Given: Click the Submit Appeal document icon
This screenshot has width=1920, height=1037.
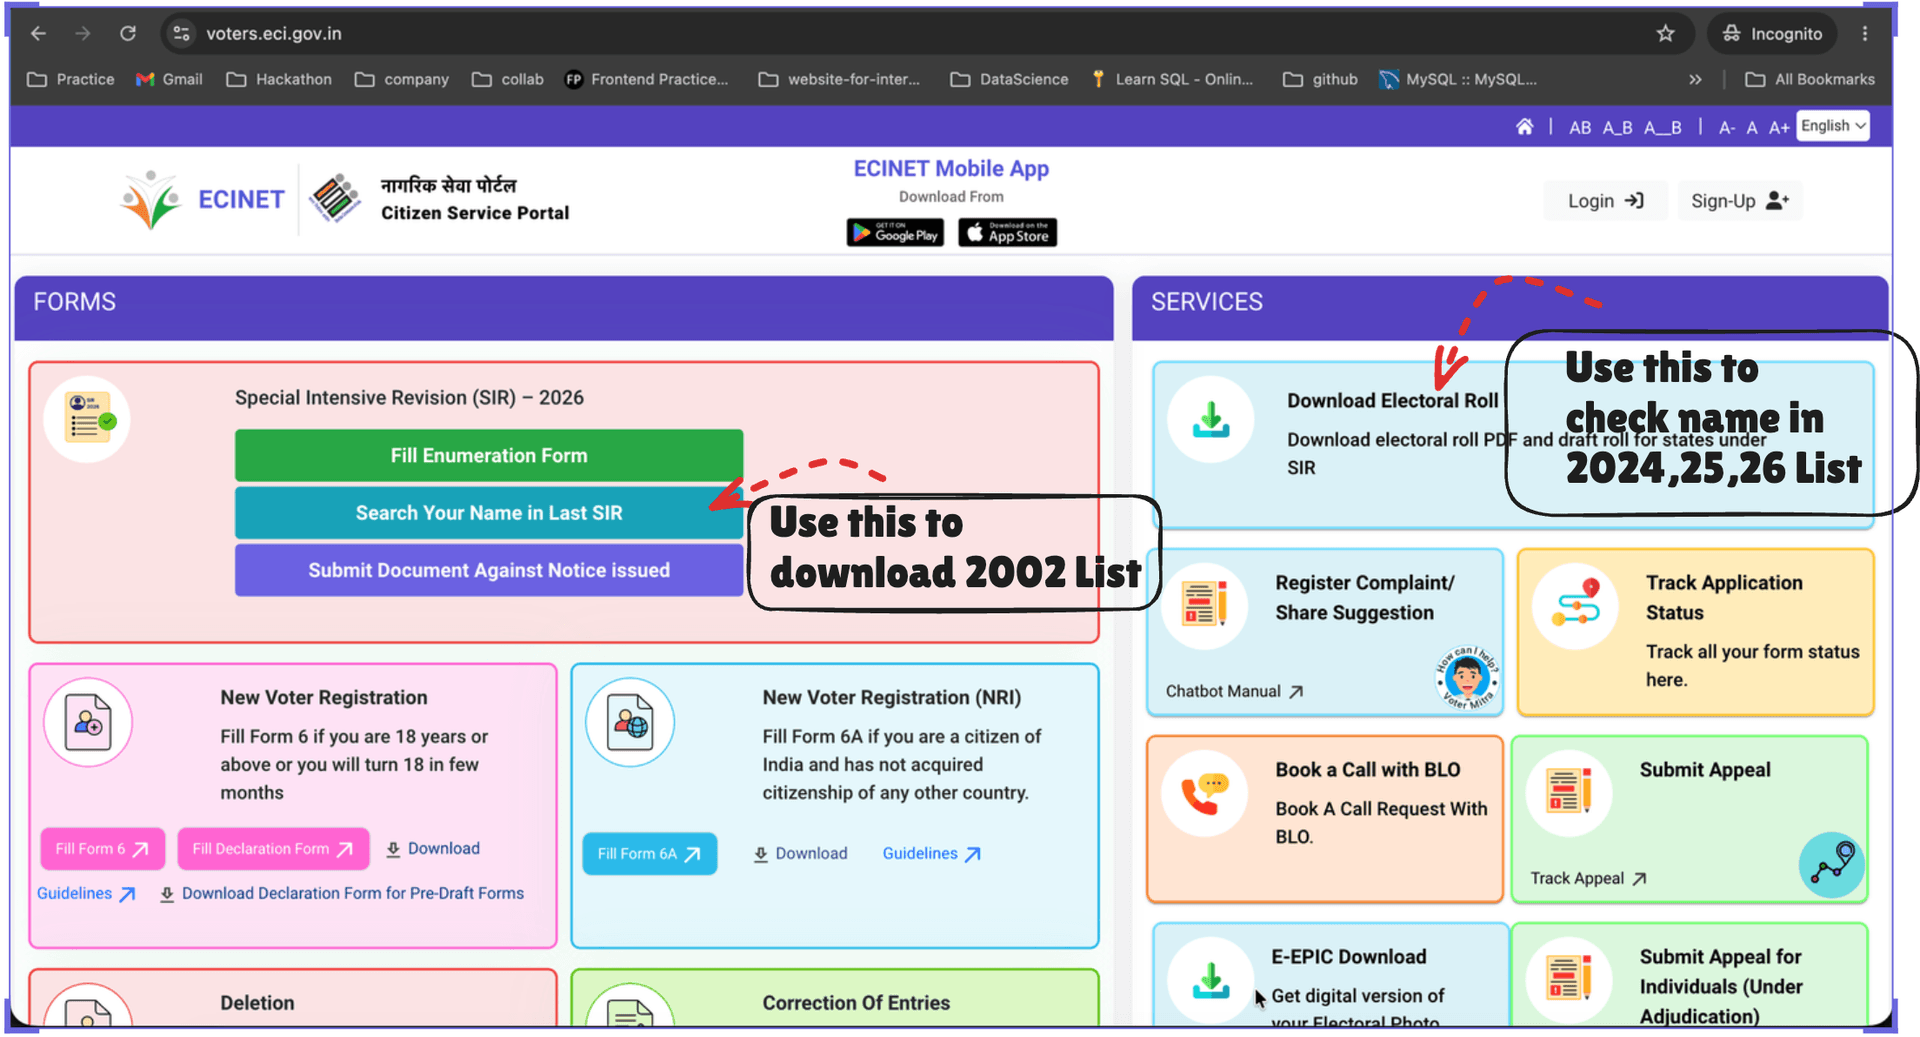Looking at the screenshot, I should 1568,793.
